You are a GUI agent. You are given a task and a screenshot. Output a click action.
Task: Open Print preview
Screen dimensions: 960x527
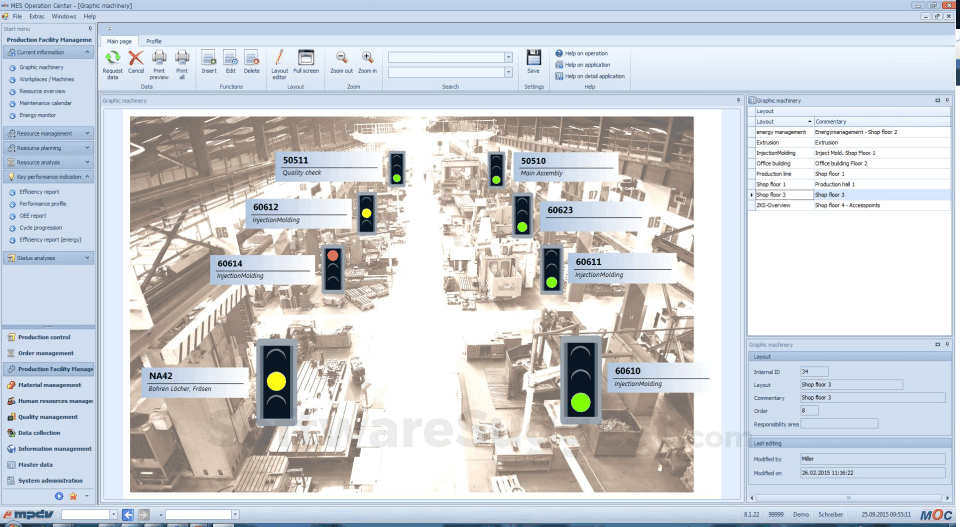pyautogui.click(x=159, y=58)
